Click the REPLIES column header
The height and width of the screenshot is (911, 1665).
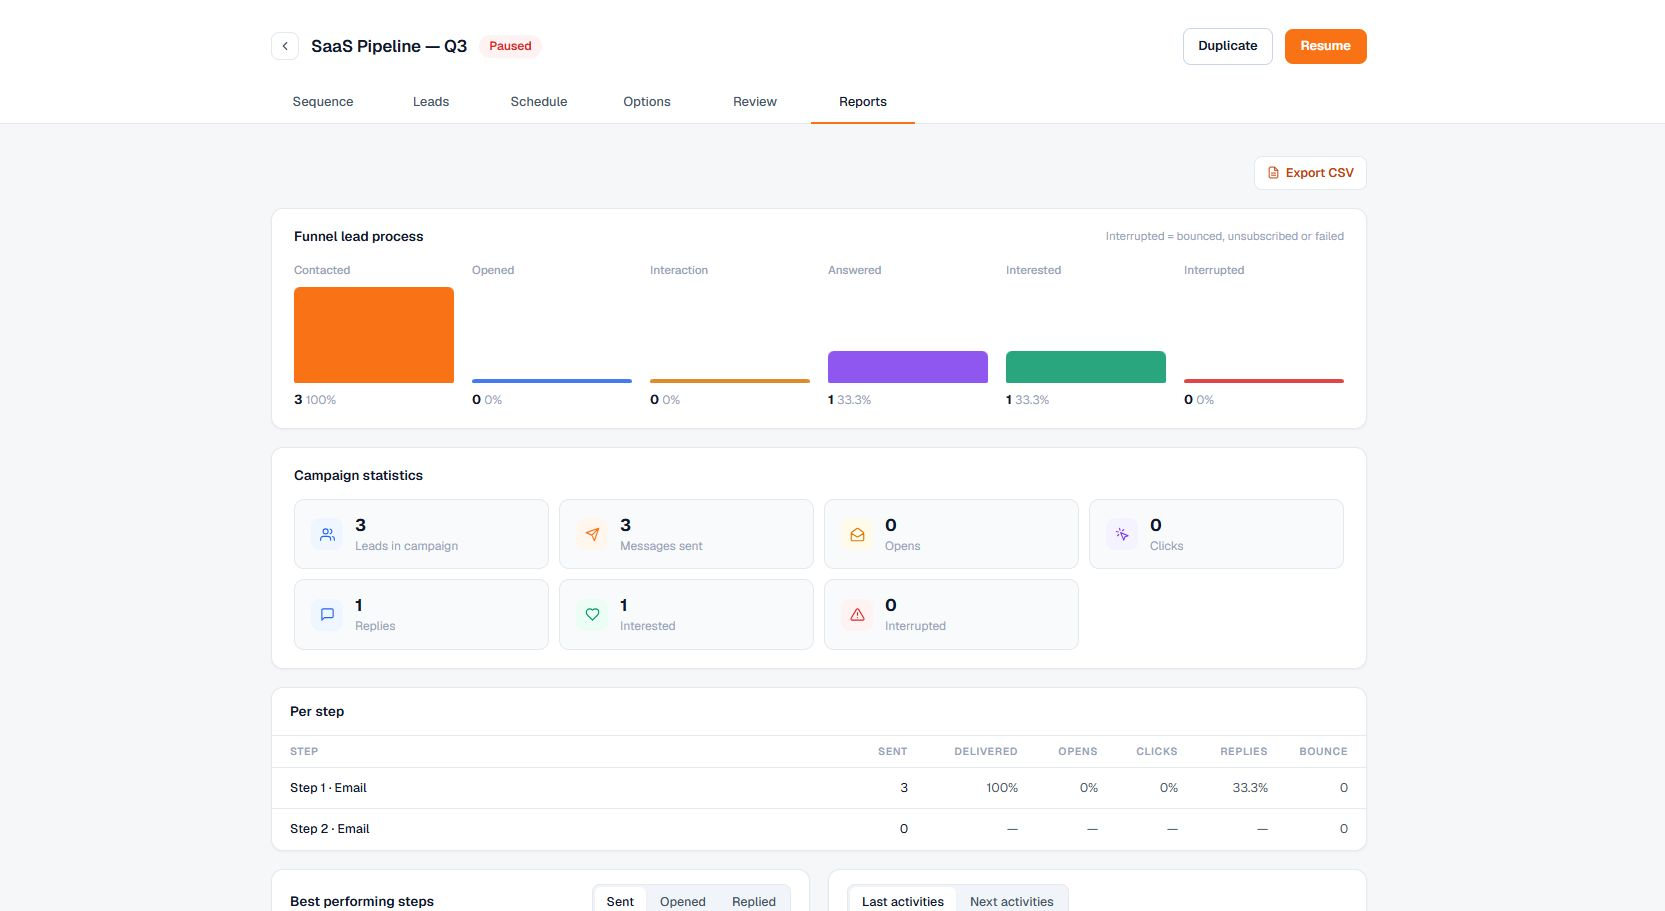1244,751
